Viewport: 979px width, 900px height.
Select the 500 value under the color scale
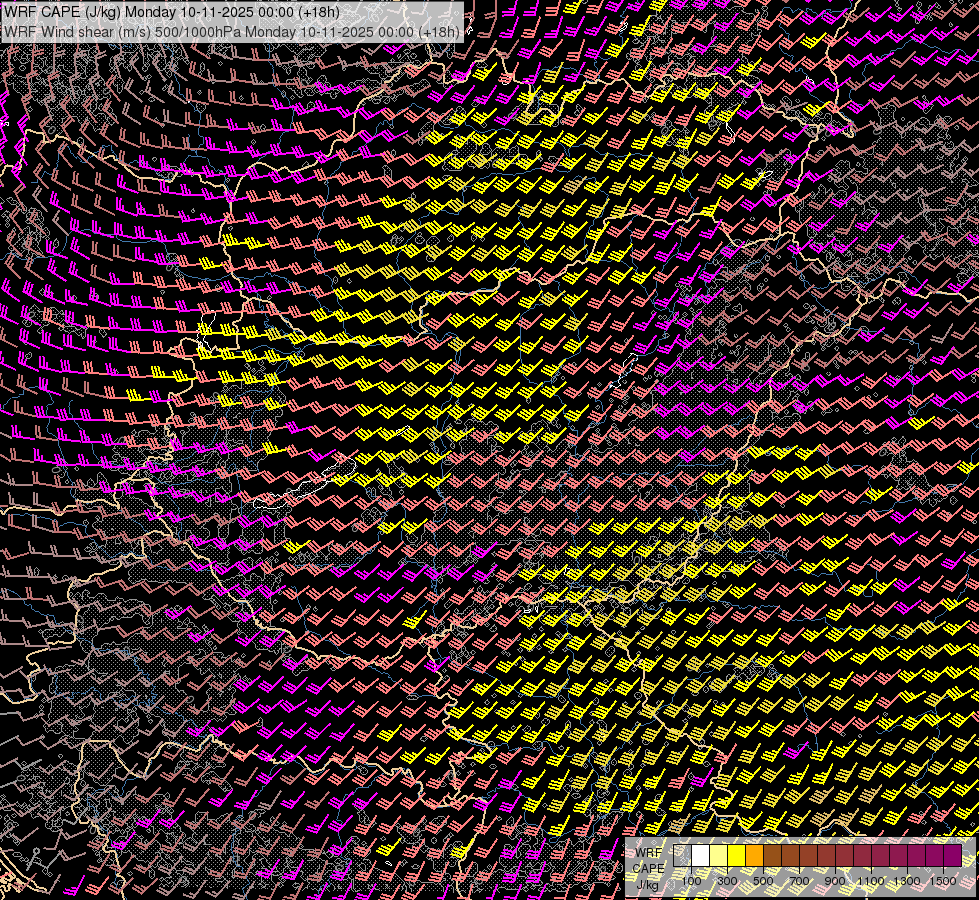click(763, 881)
